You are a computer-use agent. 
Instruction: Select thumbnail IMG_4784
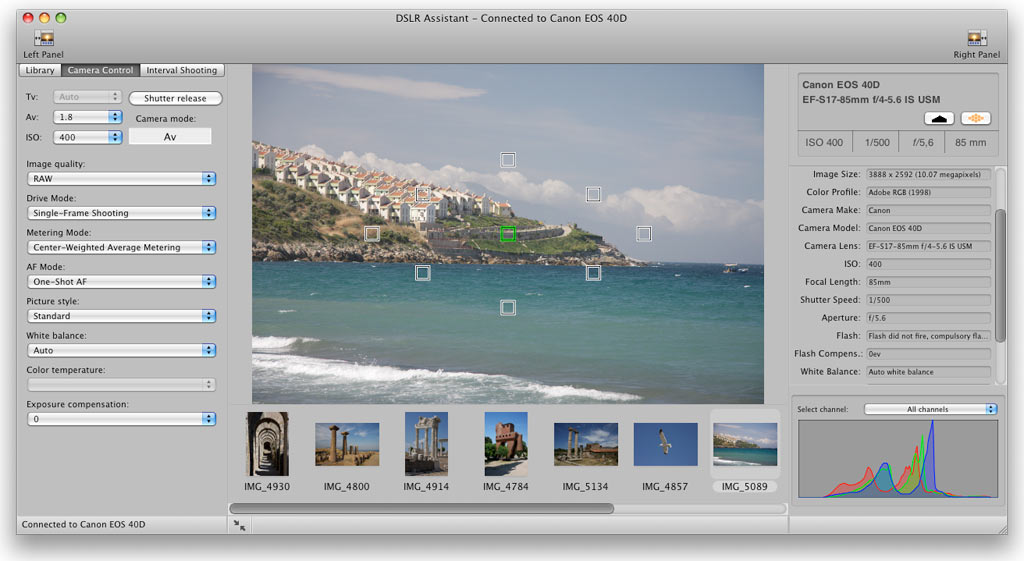point(506,444)
